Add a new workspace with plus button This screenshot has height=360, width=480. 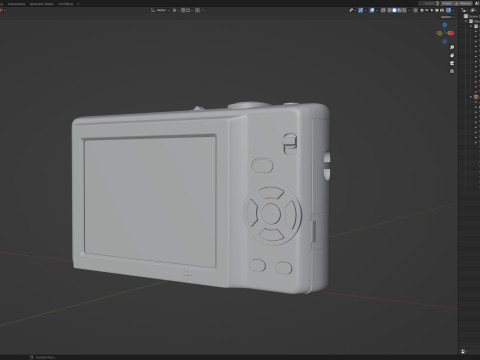(x=78, y=4)
